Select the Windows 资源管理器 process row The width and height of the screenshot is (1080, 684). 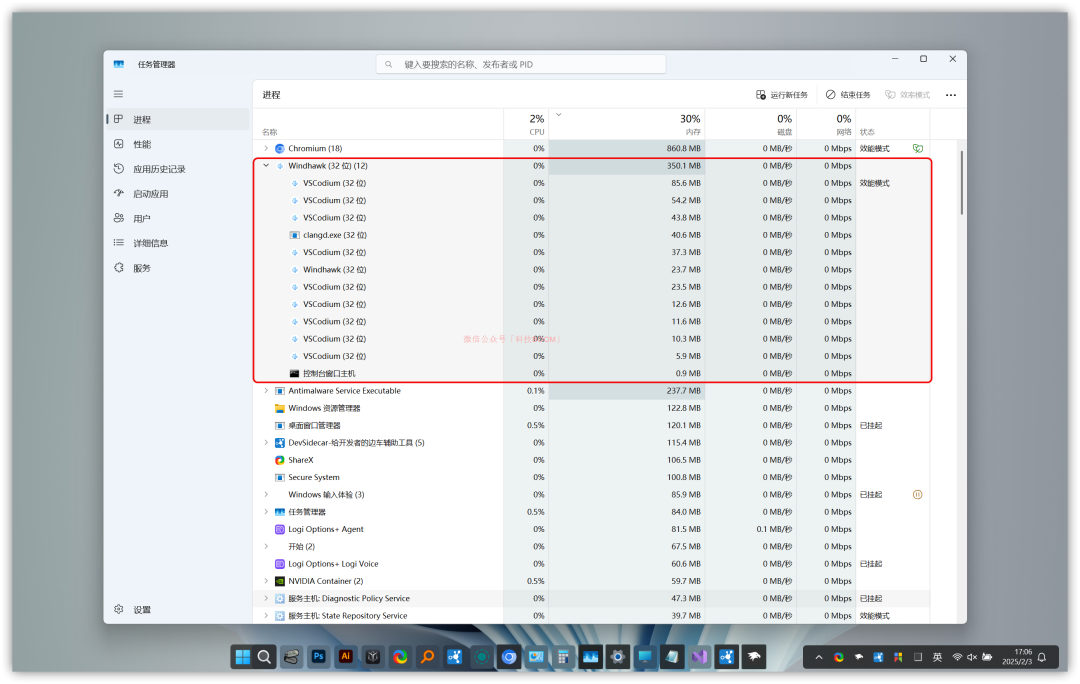tap(592, 408)
